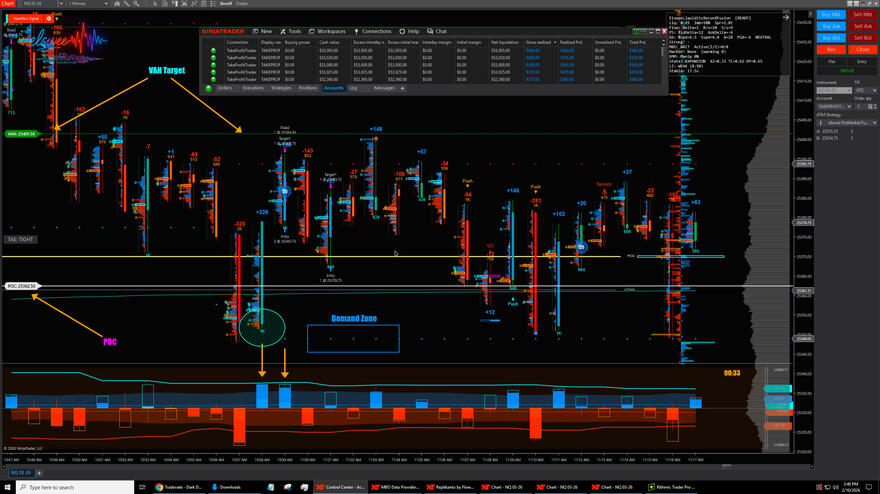Click the Help icon in Control Center
880x494 pixels.
point(404,31)
